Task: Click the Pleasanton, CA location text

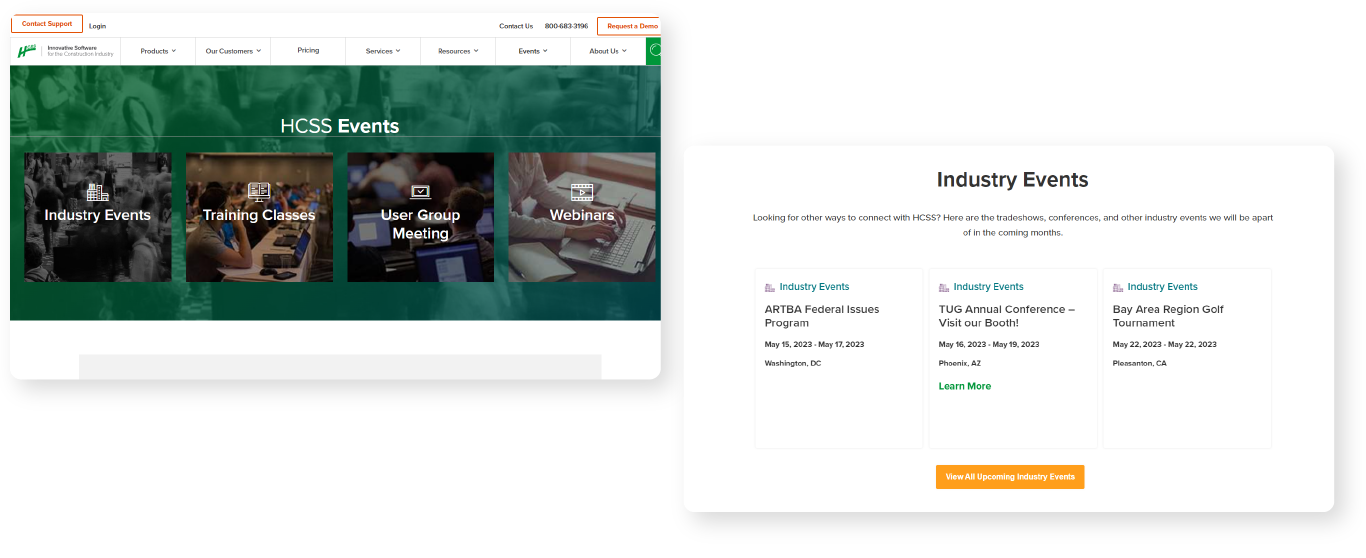Action: click(1140, 363)
